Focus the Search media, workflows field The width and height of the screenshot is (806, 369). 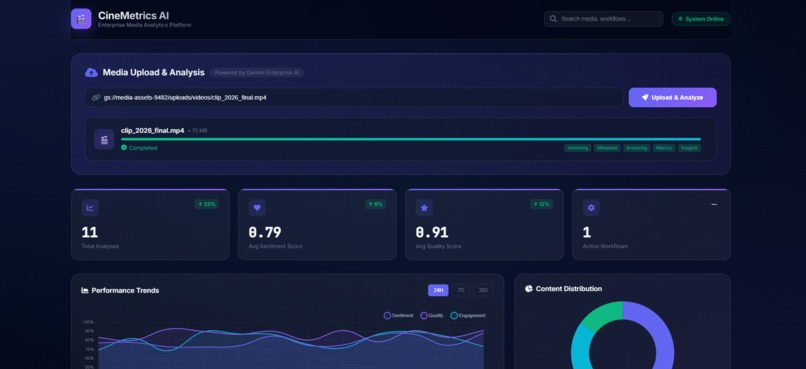[603, 19]
